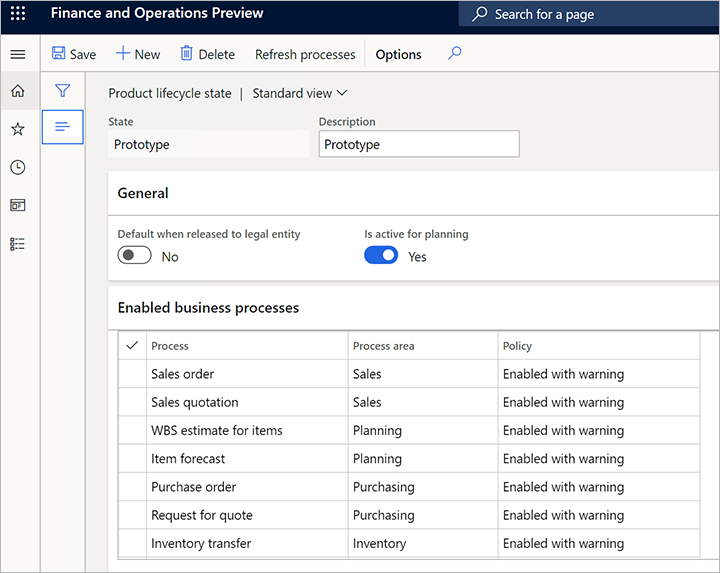
Task: Expand the Standard view dropdown
Action: (299, 93)
